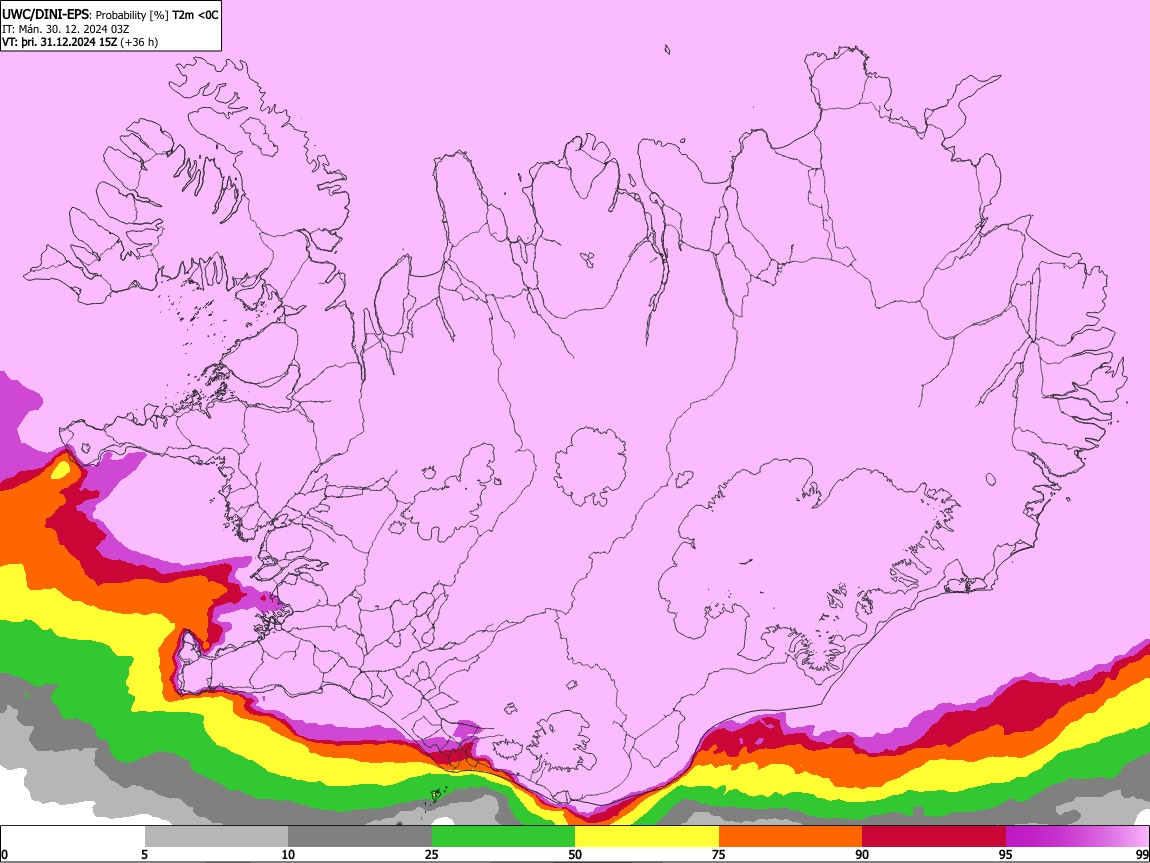Viewport: 1150px width, 863px height.
Task: Click the crimson 90-95 legend swatch
Action: (x=934, y=837)
